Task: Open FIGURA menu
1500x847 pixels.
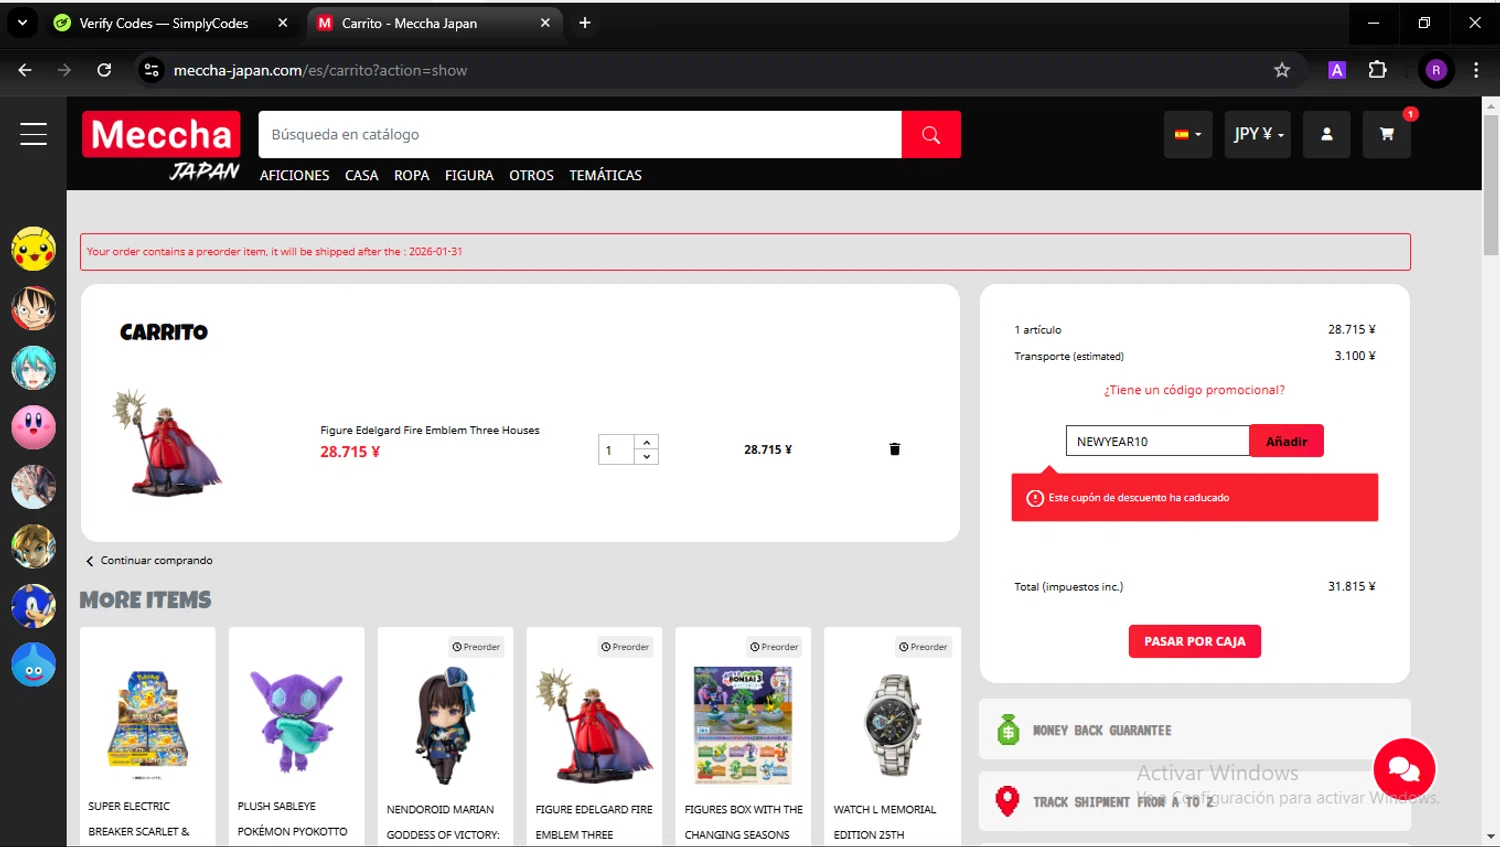Action: [469, 175]
